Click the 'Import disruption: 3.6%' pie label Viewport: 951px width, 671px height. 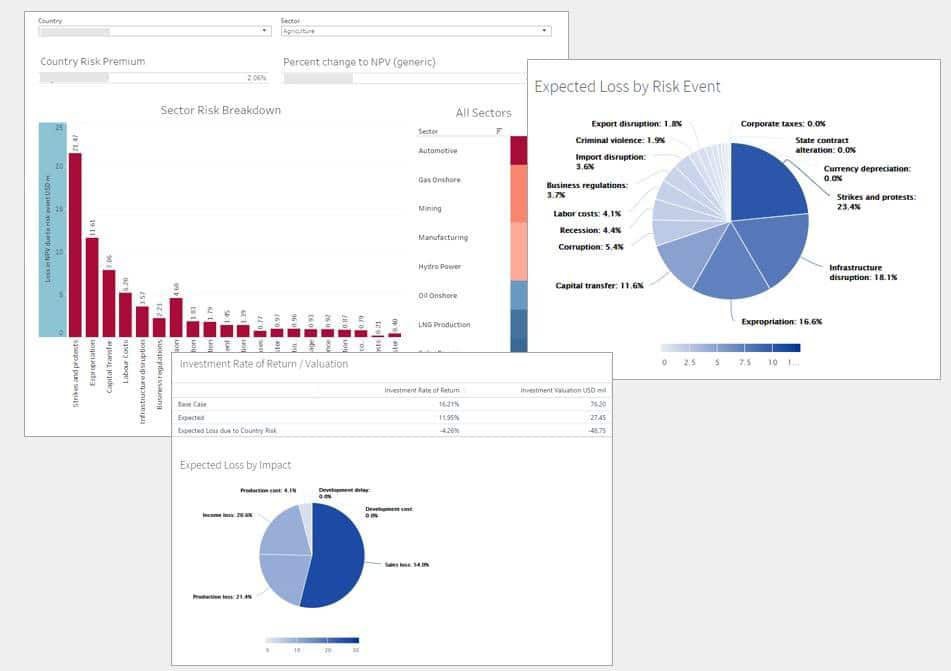tap(610, 161)
